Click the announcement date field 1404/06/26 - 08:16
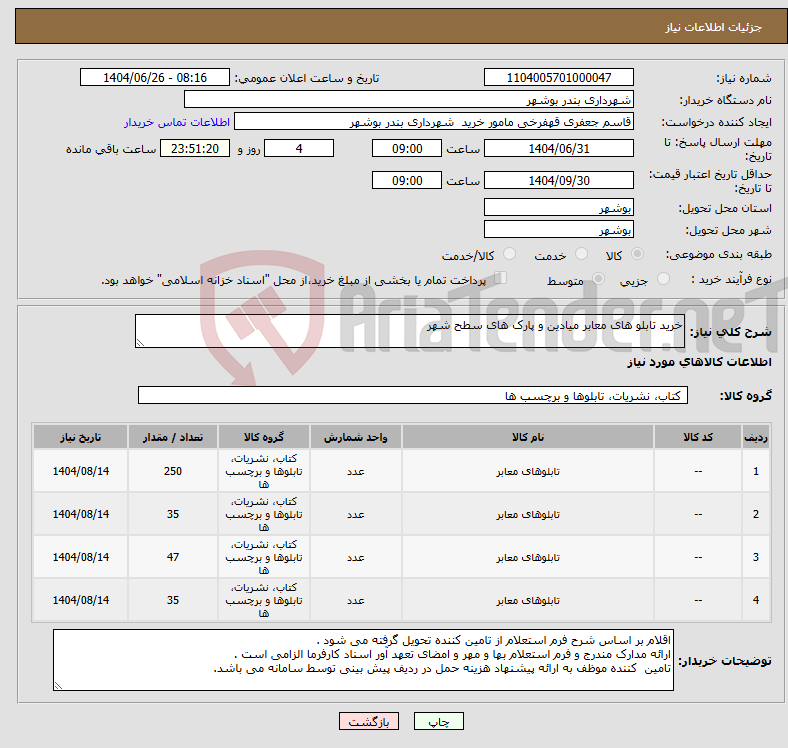Viewport: 788px width, 748px height. coord(155,77)
